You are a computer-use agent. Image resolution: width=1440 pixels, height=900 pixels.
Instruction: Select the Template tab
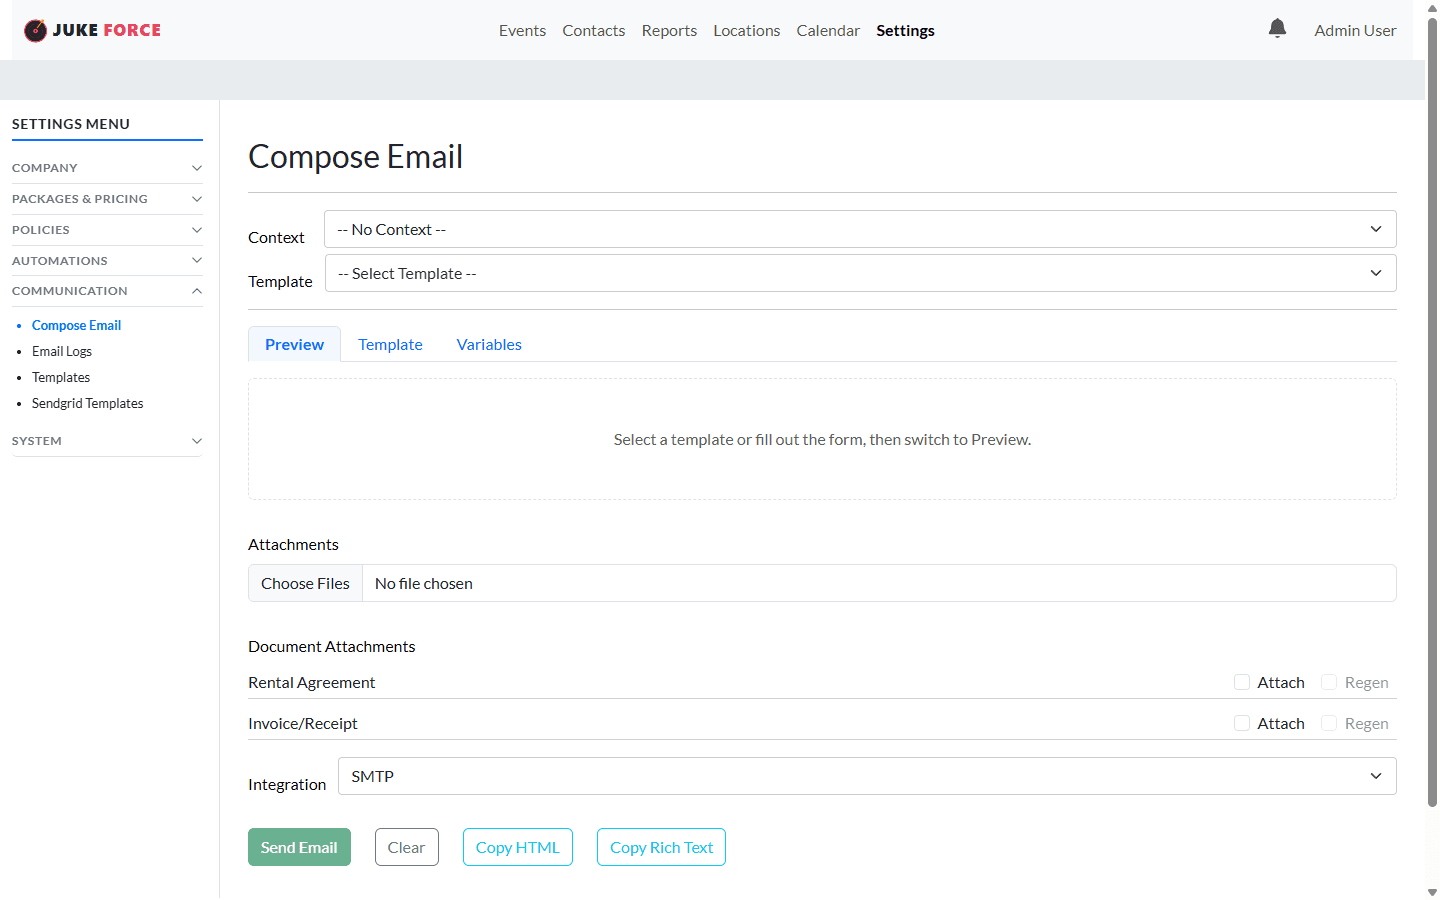click(x=390, y=344)
